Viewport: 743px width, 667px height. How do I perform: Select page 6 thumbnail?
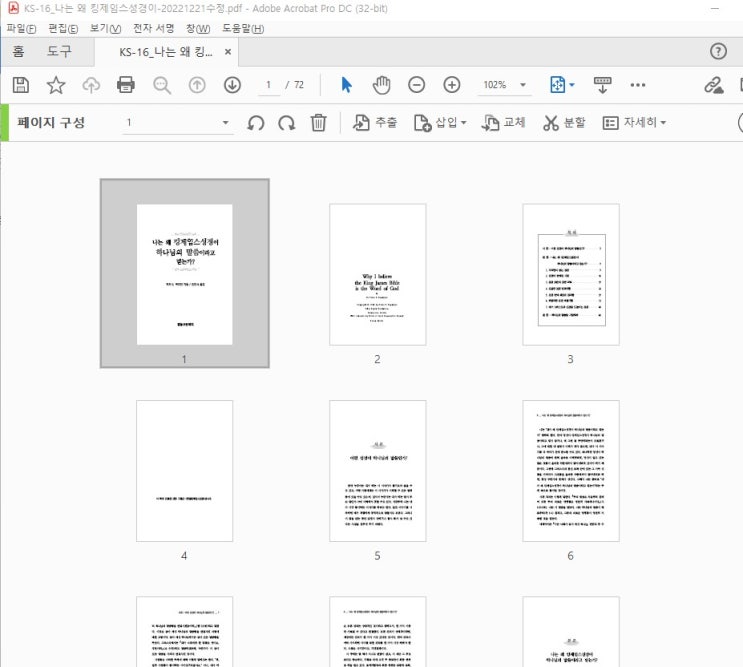pyautogui.click(x=571, y=471)
